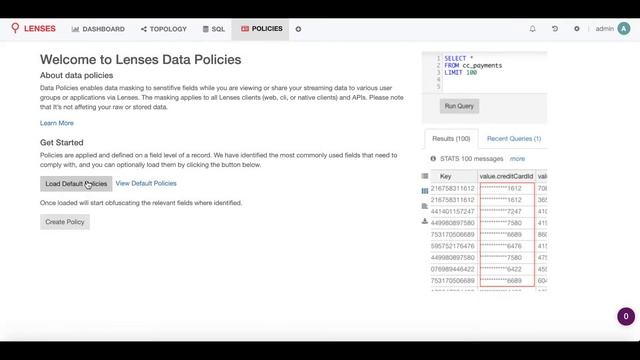Screen dimensions: 640x360
Task: Click the Lenses logo
Action: coord(33,29)
